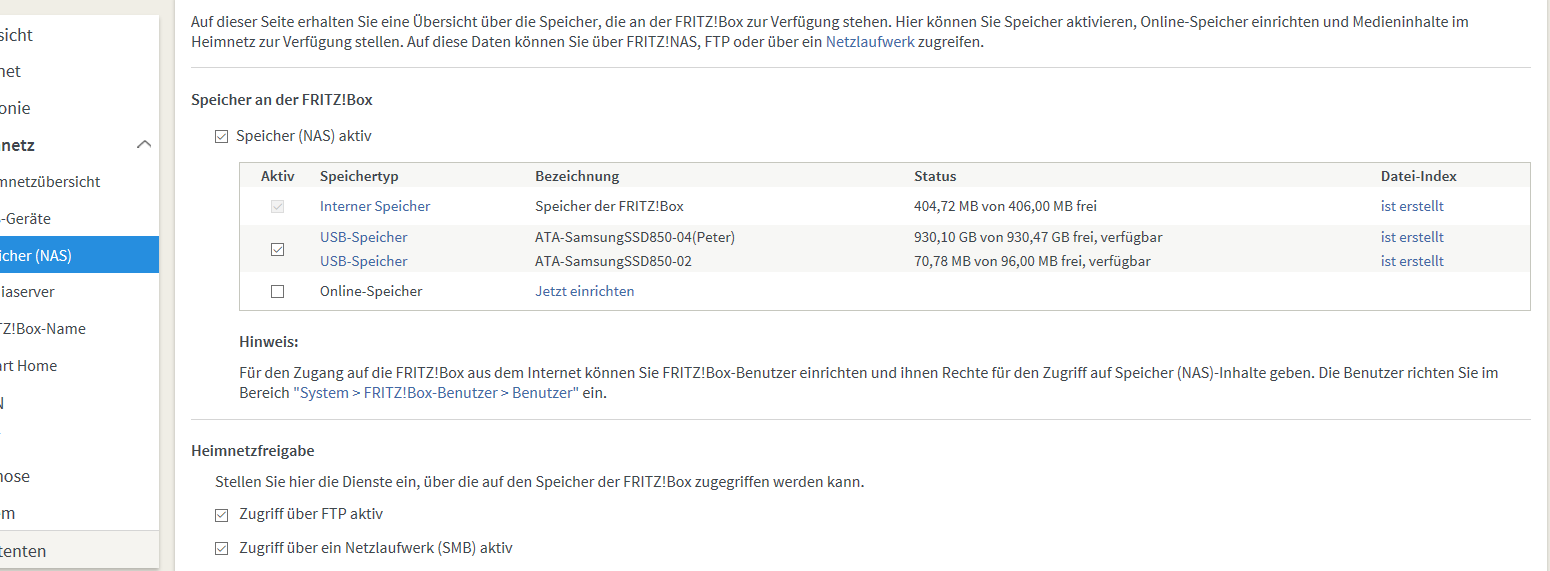
Task: Click ist erstellt for ATA-SamsungSSD850-02
Action: [1412, 261]
